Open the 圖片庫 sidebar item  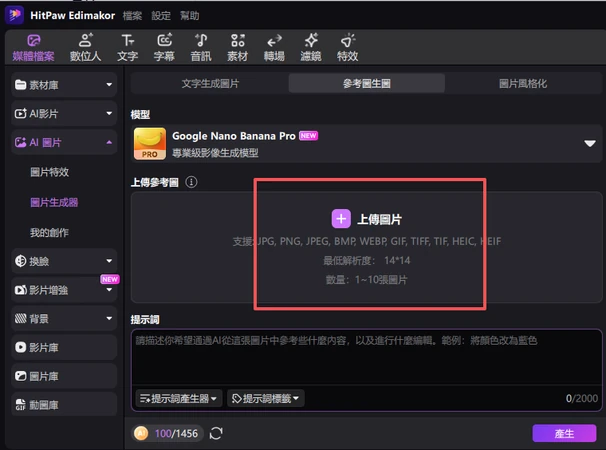[64, 376]
